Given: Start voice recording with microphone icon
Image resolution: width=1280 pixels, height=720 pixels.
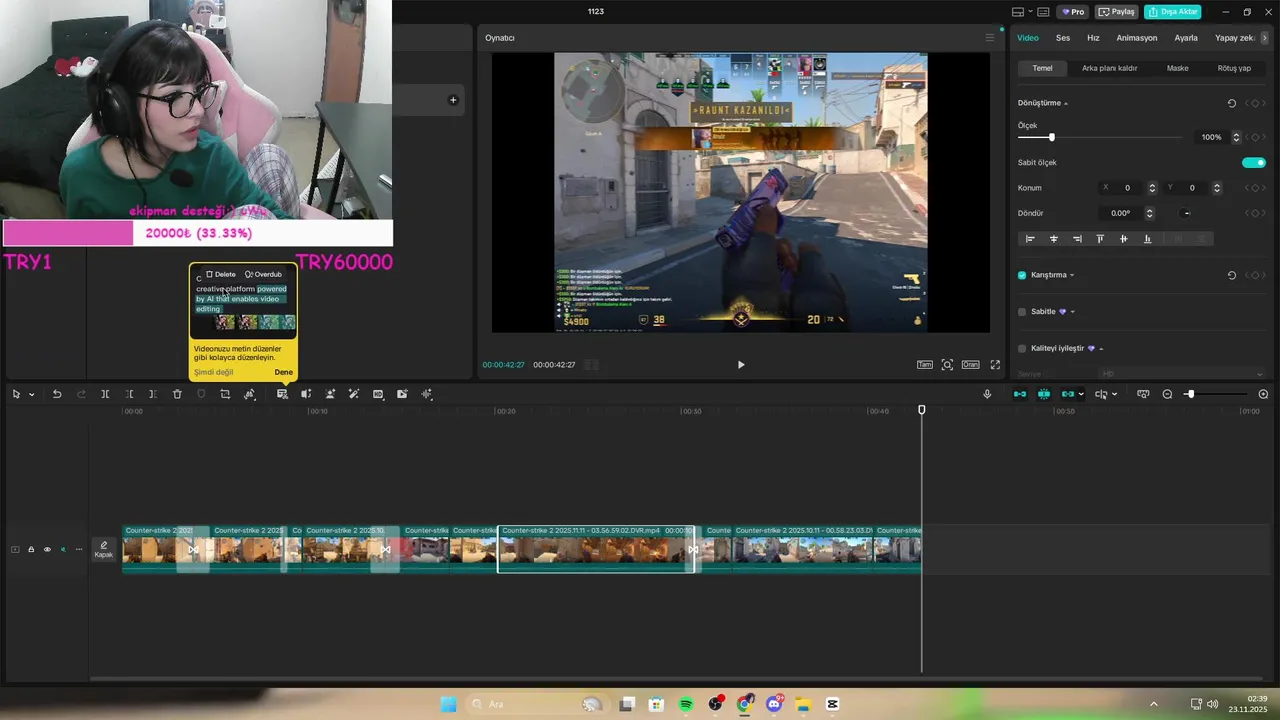Looking at the screenshot, I should 987,394.
